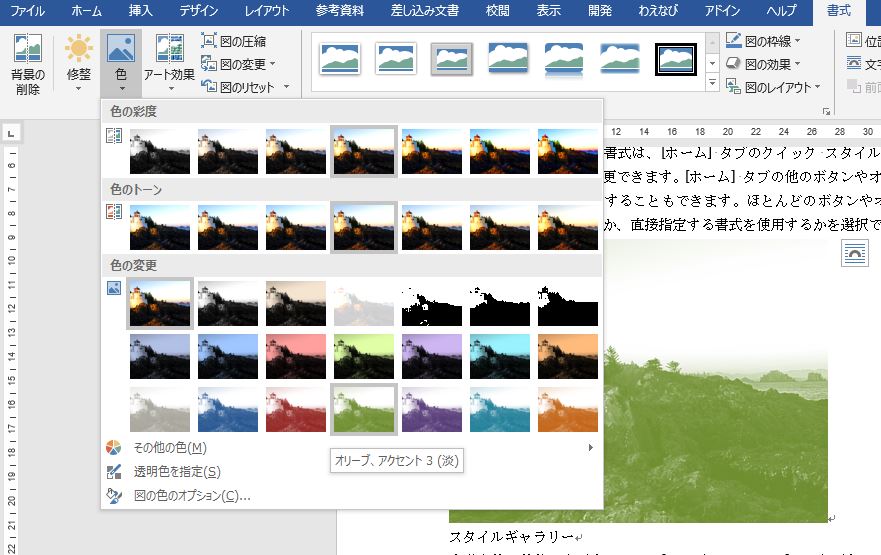Click the text wrapping icon below Position

[853, 63]
